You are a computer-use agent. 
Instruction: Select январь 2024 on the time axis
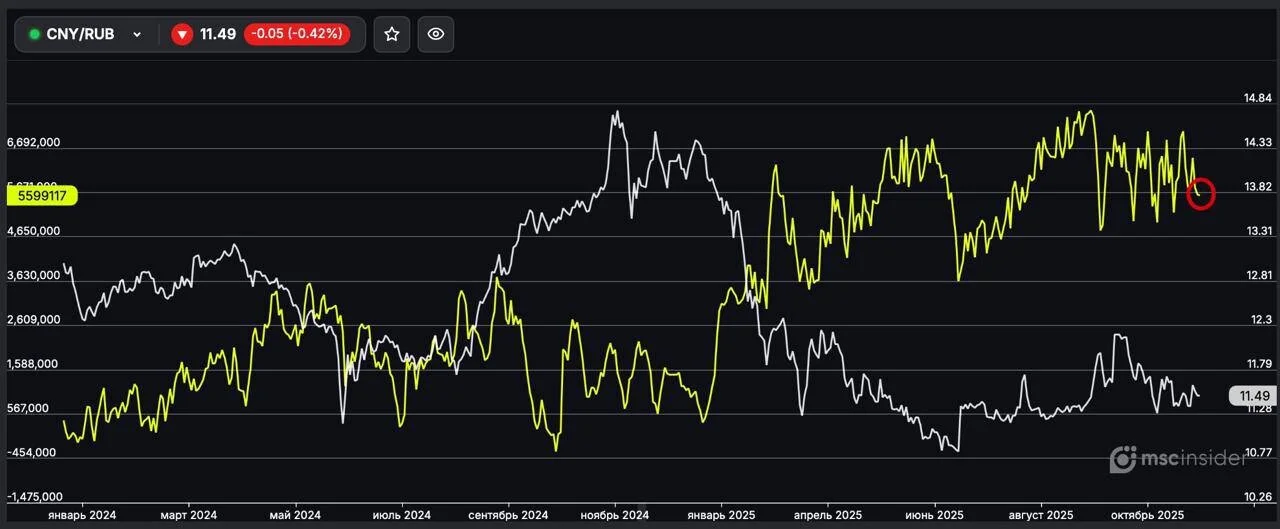(x=82, y=516)
